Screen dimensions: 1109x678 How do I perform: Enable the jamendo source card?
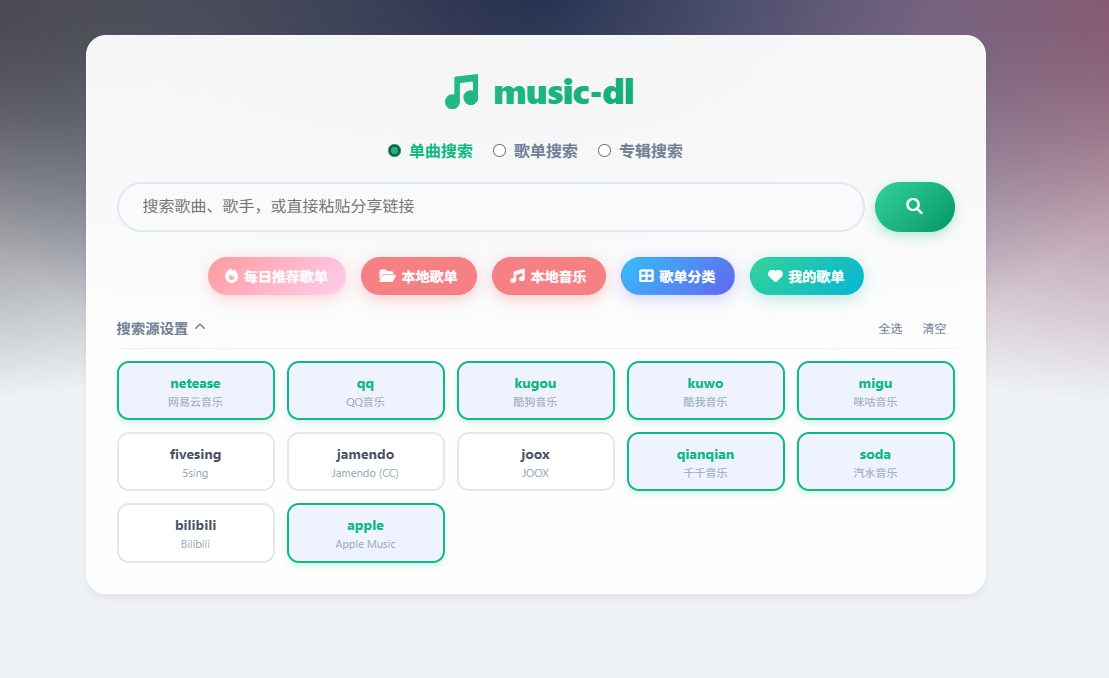pos(366,462)
